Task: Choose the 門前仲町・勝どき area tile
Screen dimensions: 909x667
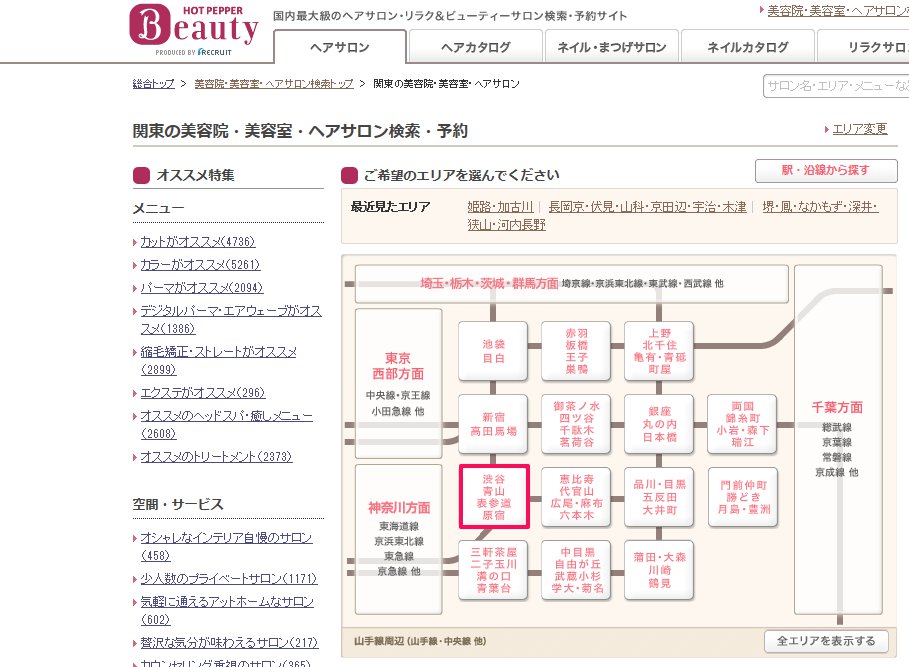Action: click(x=743, y=497)
